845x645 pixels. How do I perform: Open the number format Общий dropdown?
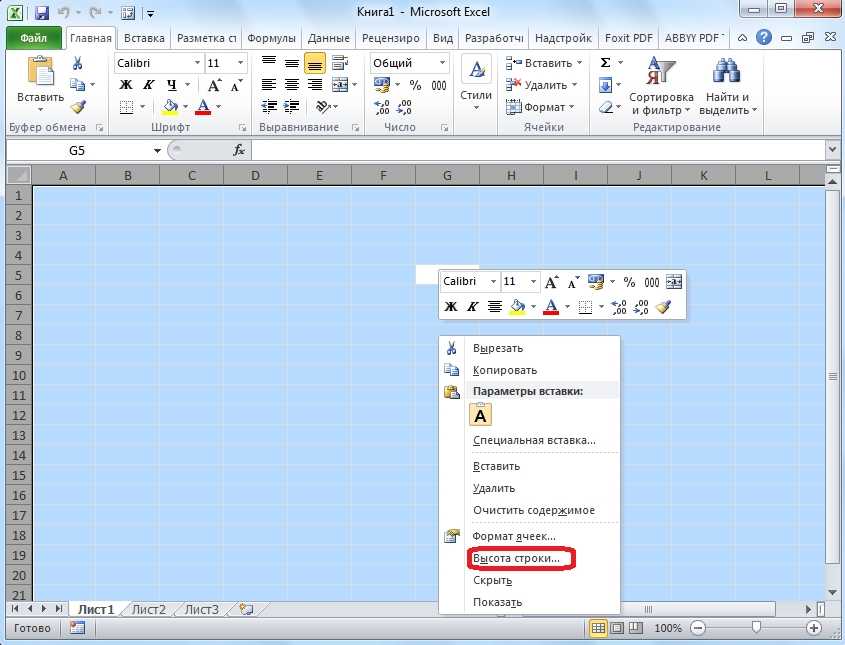(x=441, y=63)
